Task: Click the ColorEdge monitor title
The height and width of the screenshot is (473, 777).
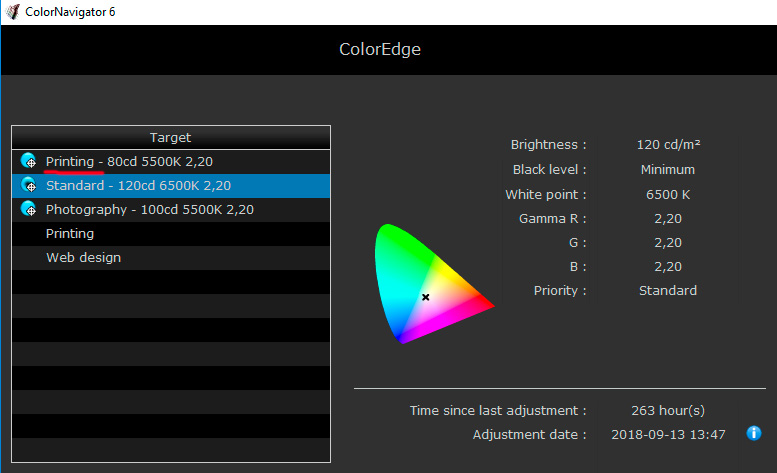Action: coord(380,49)
